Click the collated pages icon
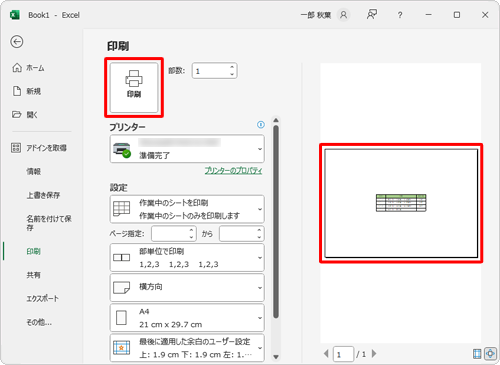 pyautogui.click(x=122, y=258)
